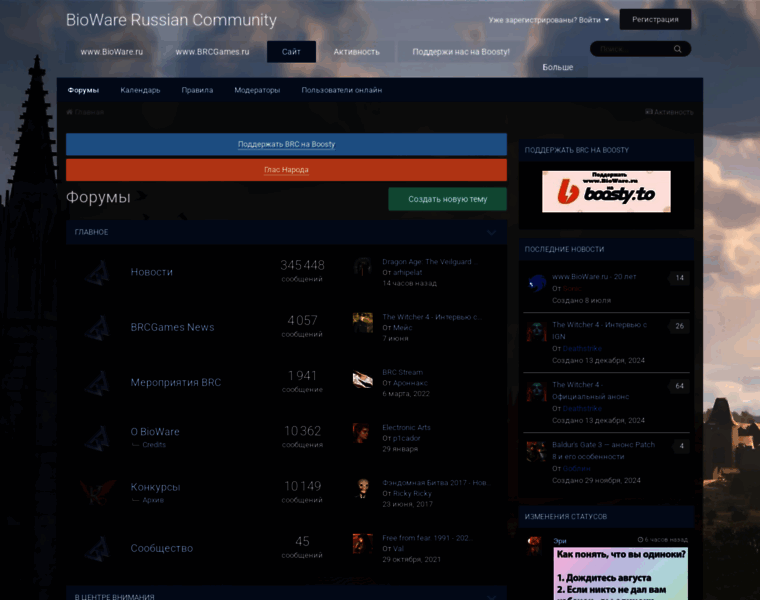
Task: Collapse the ГЛАВНОЕ category chevron
Action: (x=491, y=233)
